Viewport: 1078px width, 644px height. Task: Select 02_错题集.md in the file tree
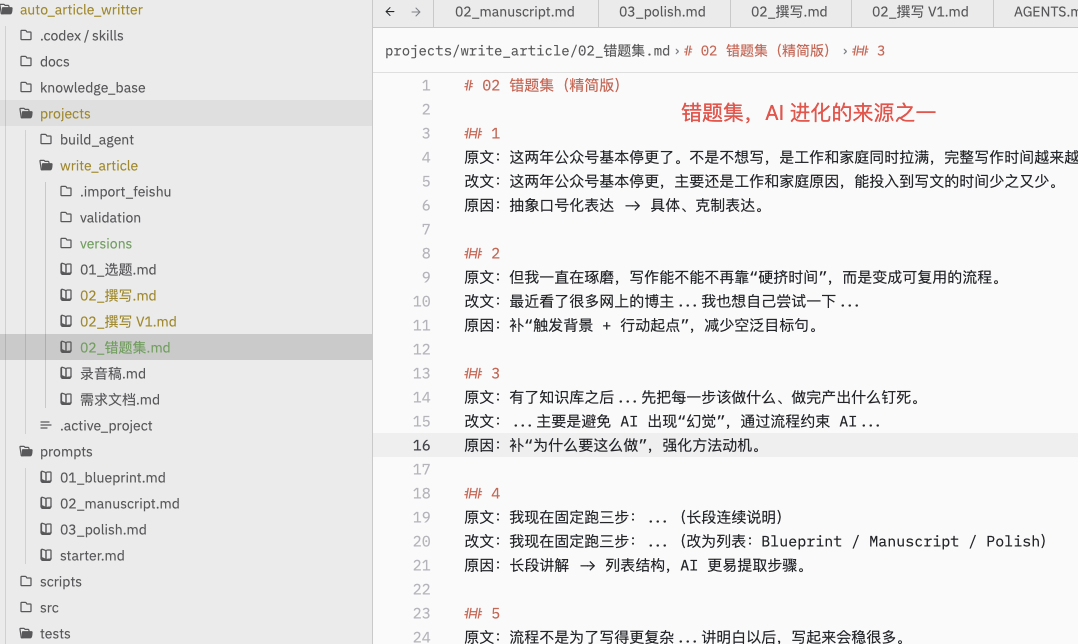125,348
